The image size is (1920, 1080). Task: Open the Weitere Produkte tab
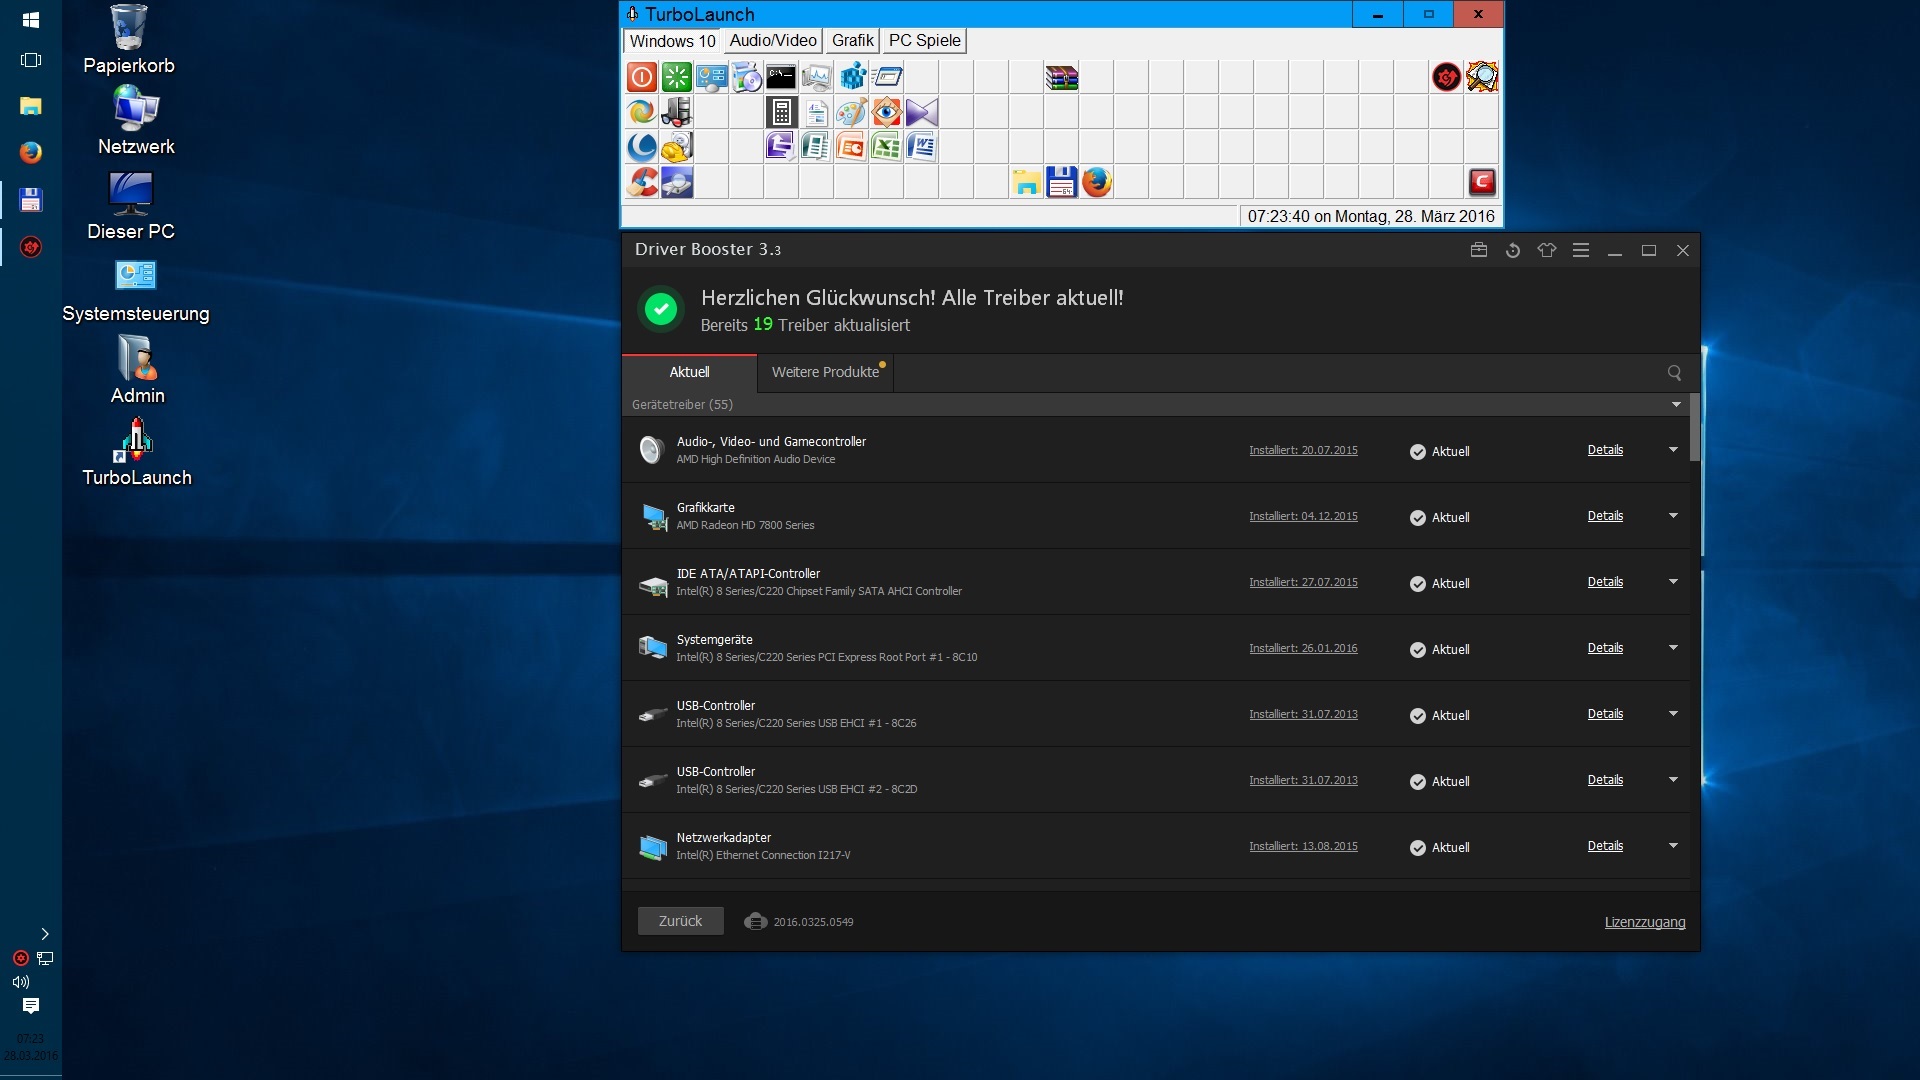[825, 372]
